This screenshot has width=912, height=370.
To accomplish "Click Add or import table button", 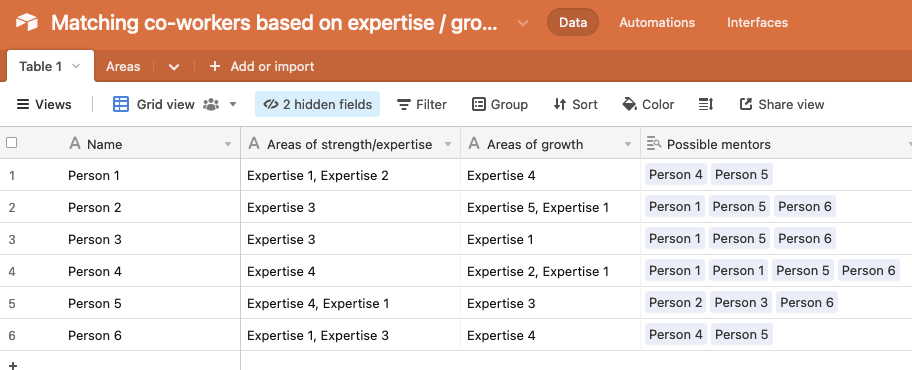I will pyautogui.click(x=262, y=66).
